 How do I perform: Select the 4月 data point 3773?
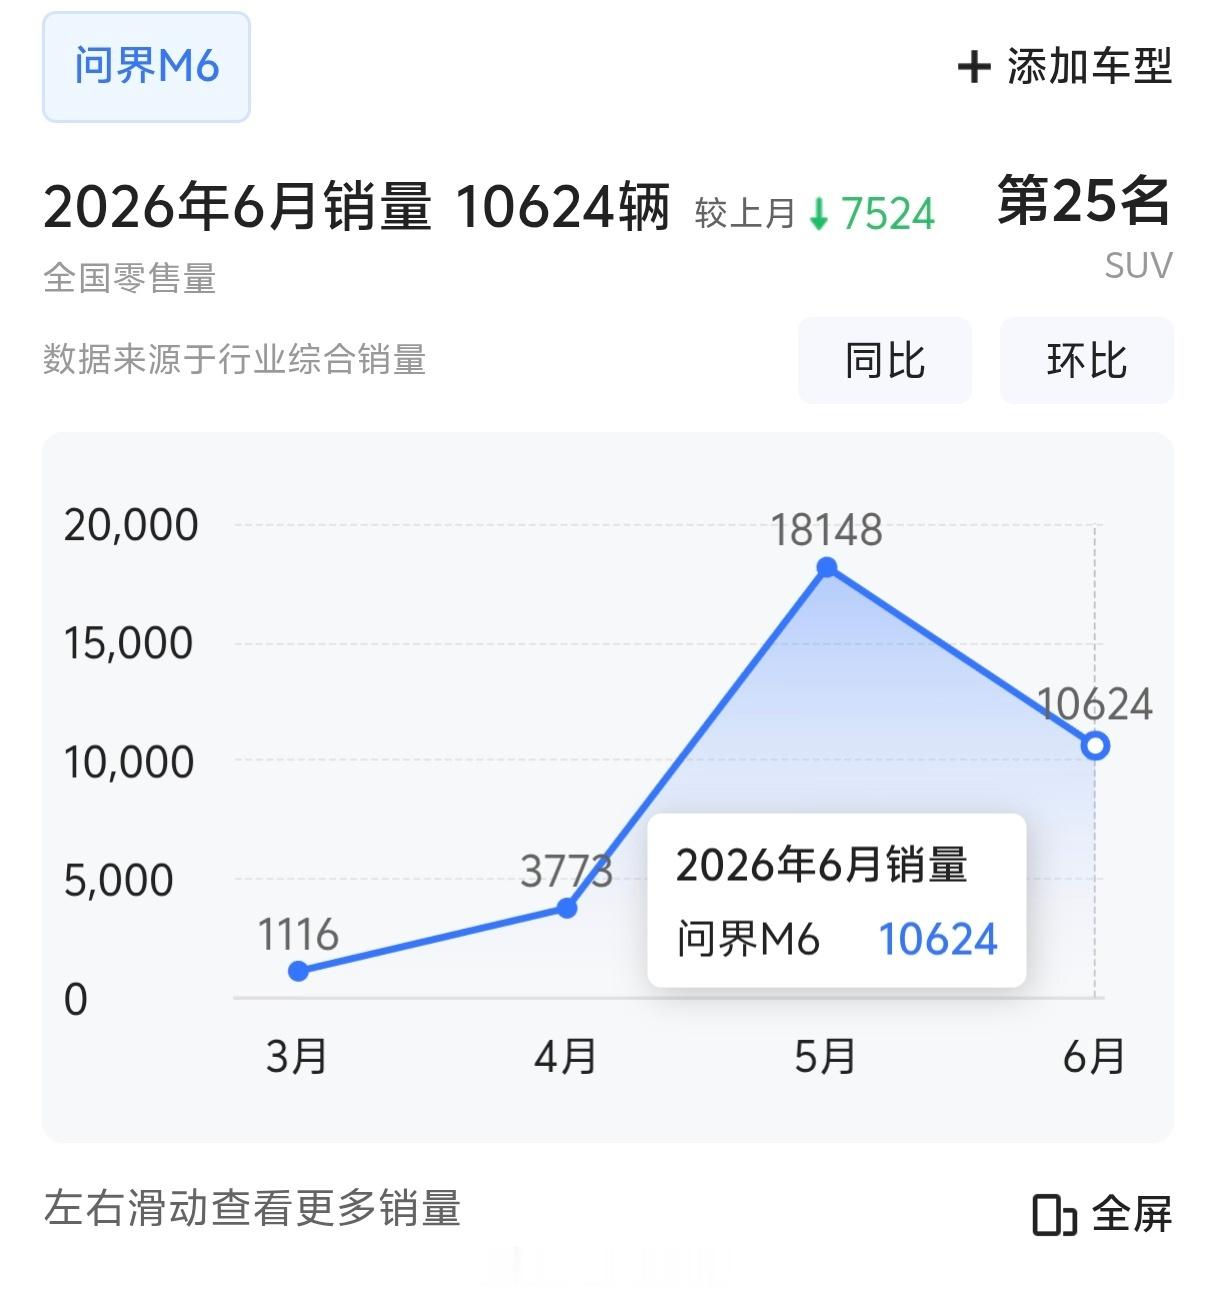point(567,908)
